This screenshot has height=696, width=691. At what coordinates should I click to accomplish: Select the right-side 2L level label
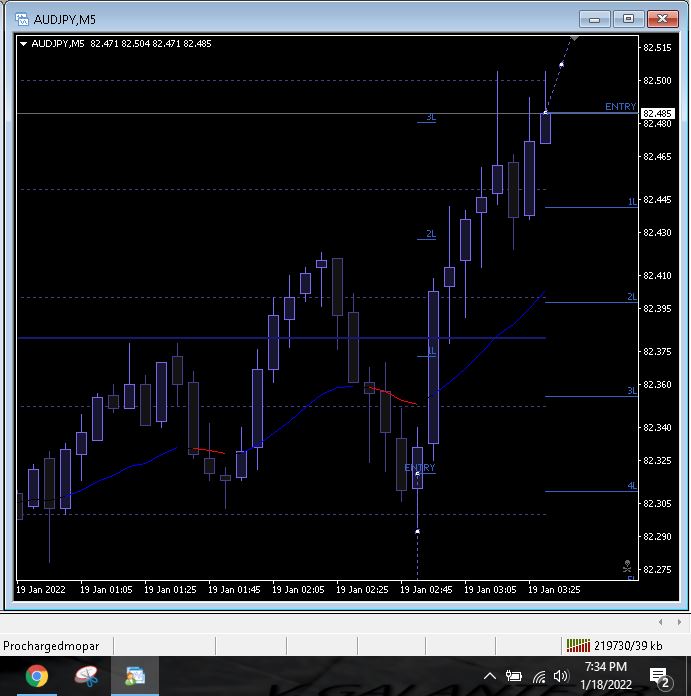tap(632, 297)
